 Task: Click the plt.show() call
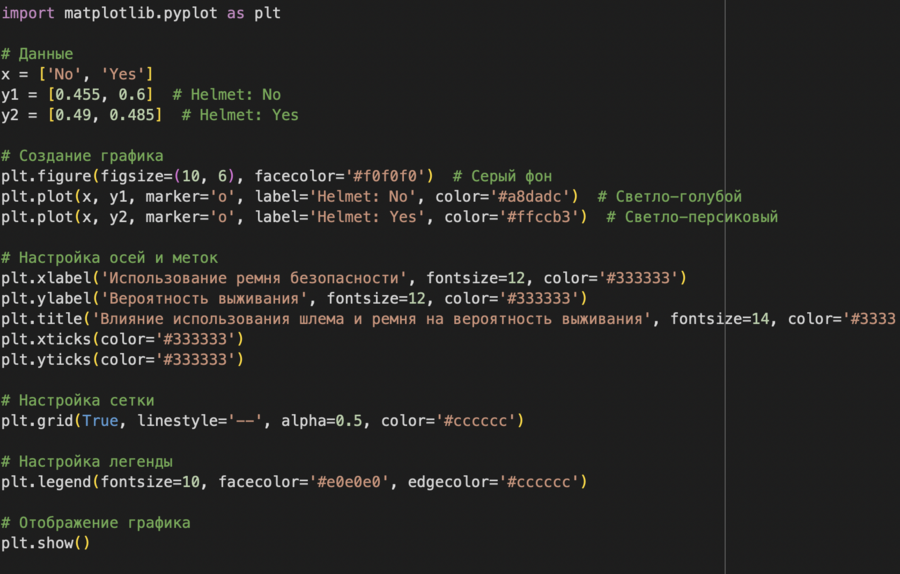click(46, 543)
